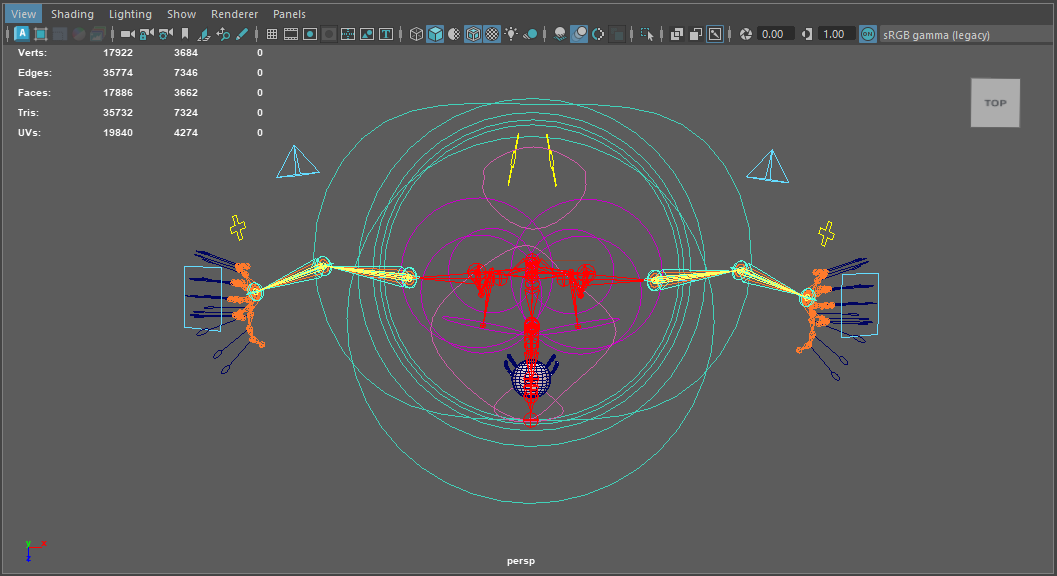Open the Renderer menu

pos(234,14)
